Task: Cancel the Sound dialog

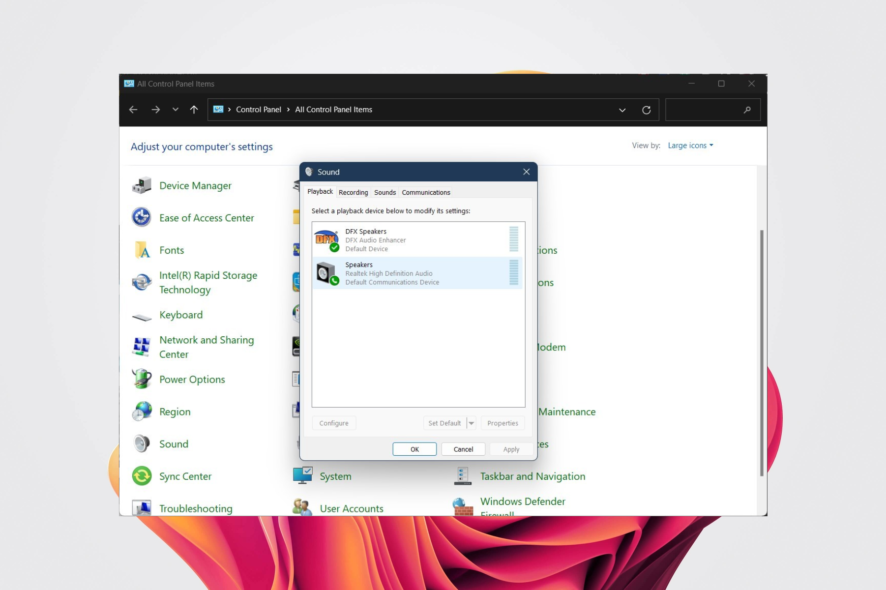Action: pyautogui.click(x=463, y=449)
